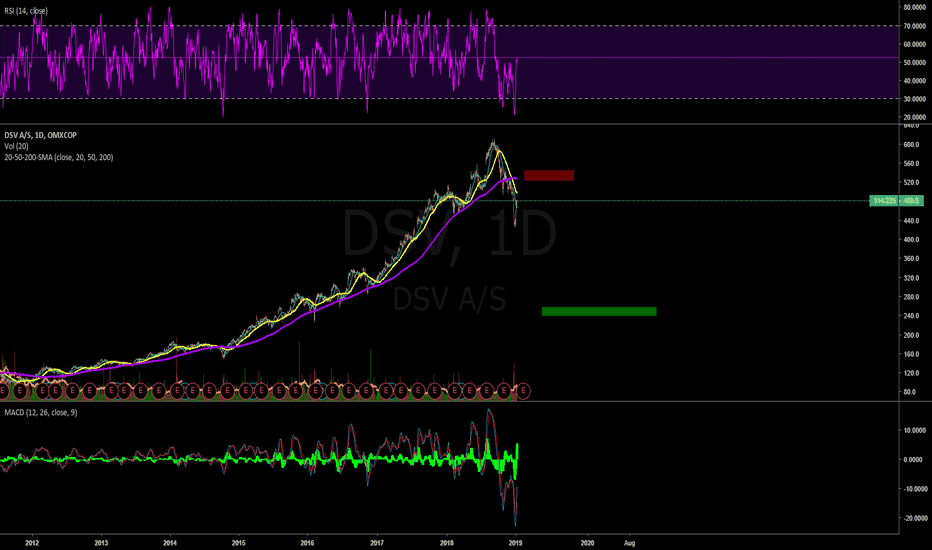
Task: Click the 80.0 price scale value
Action: click(x=911, y=392)
